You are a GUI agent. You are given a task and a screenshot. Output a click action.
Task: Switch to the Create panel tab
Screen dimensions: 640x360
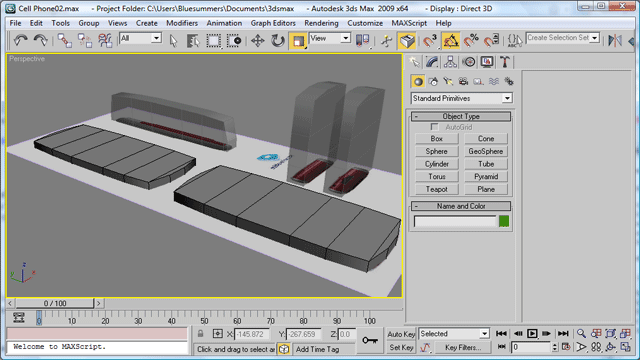tap(414, 62)
